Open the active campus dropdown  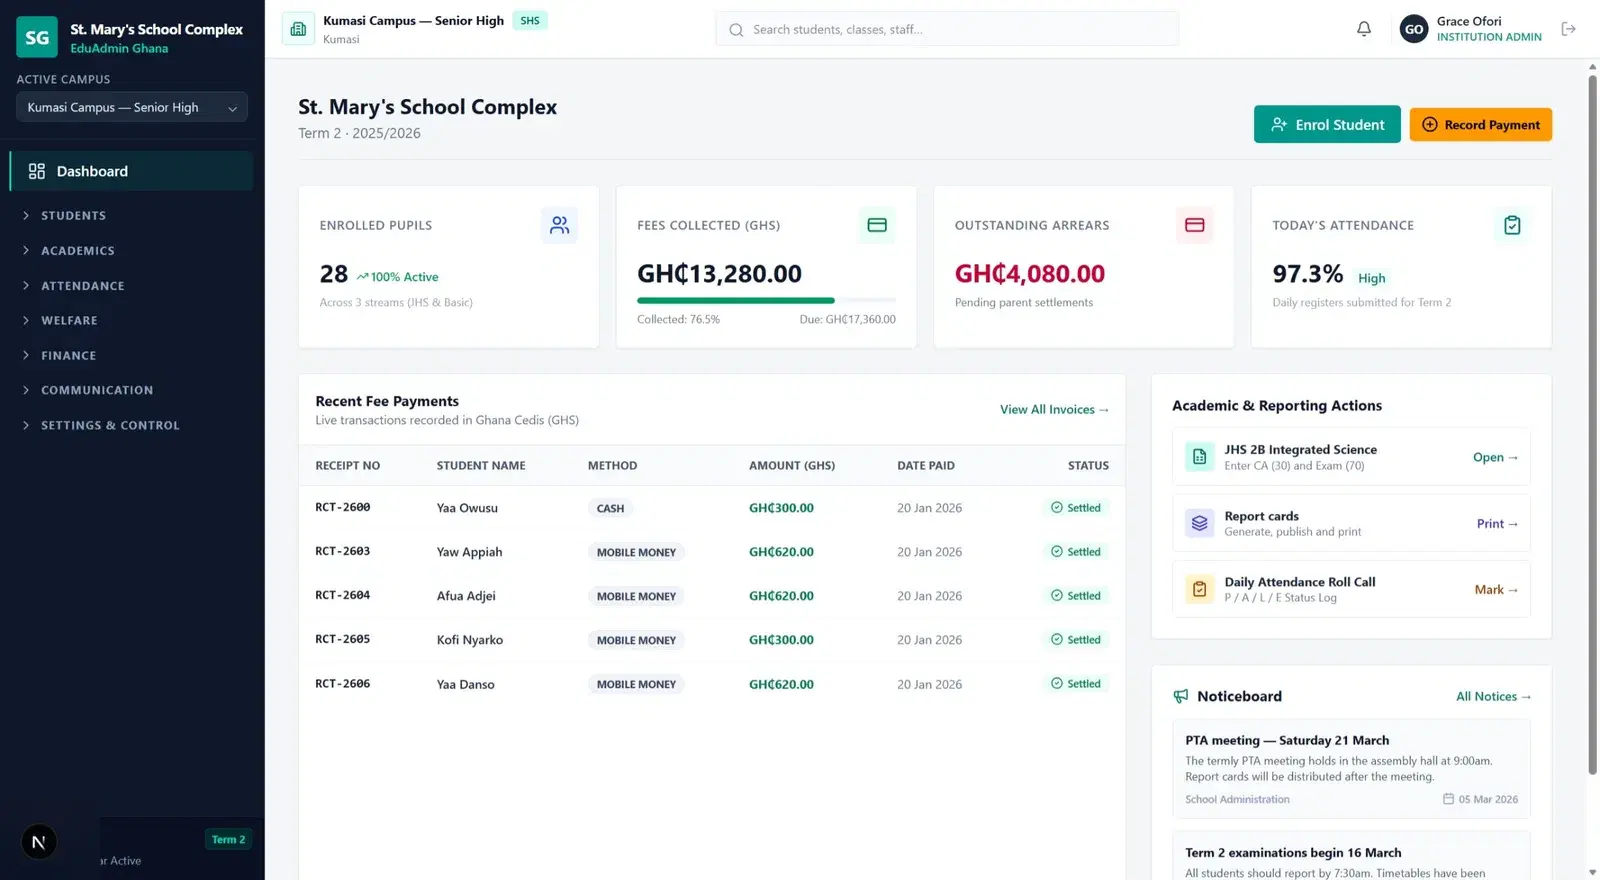coord(132,107)
